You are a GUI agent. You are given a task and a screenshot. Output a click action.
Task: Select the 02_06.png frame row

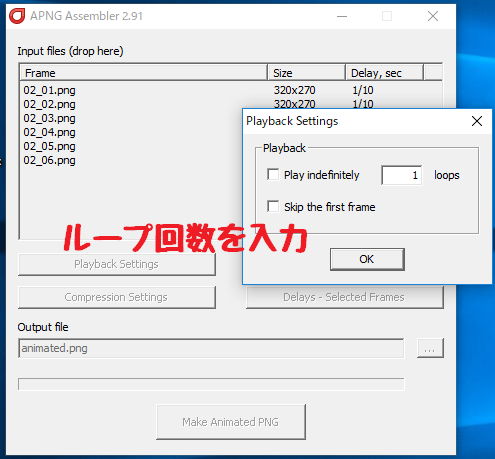pyautogui.click(x=131, y=160)
